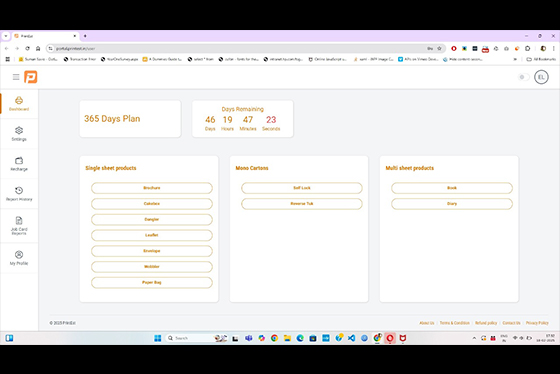Open the Windows widgets panel
560x374 pixels.
point(9,338)
